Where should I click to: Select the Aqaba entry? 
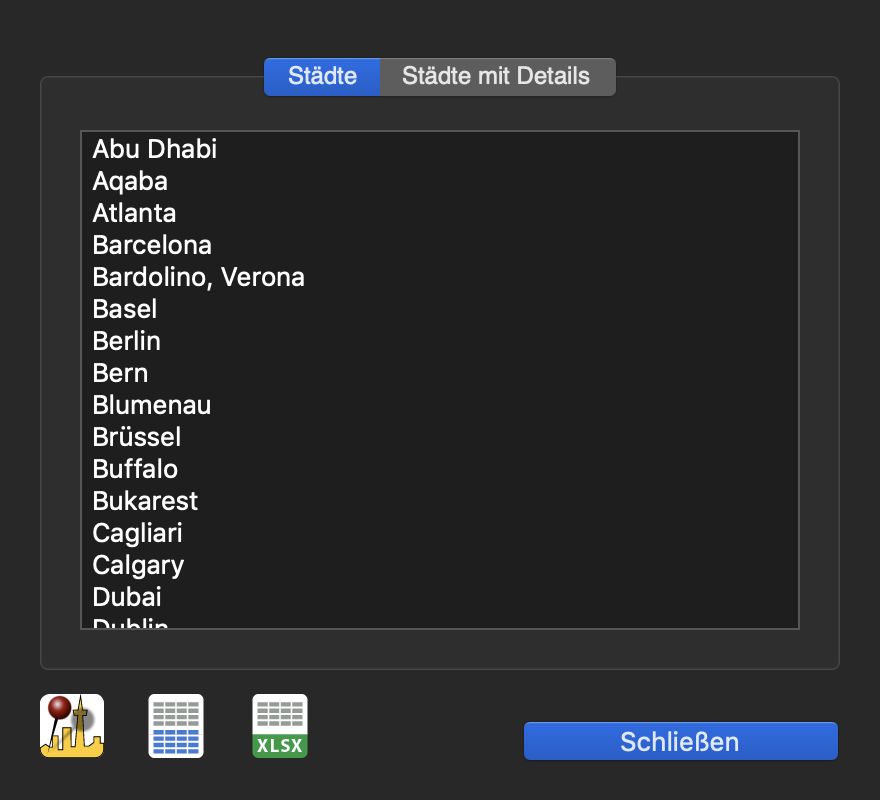tap(440, 181)
